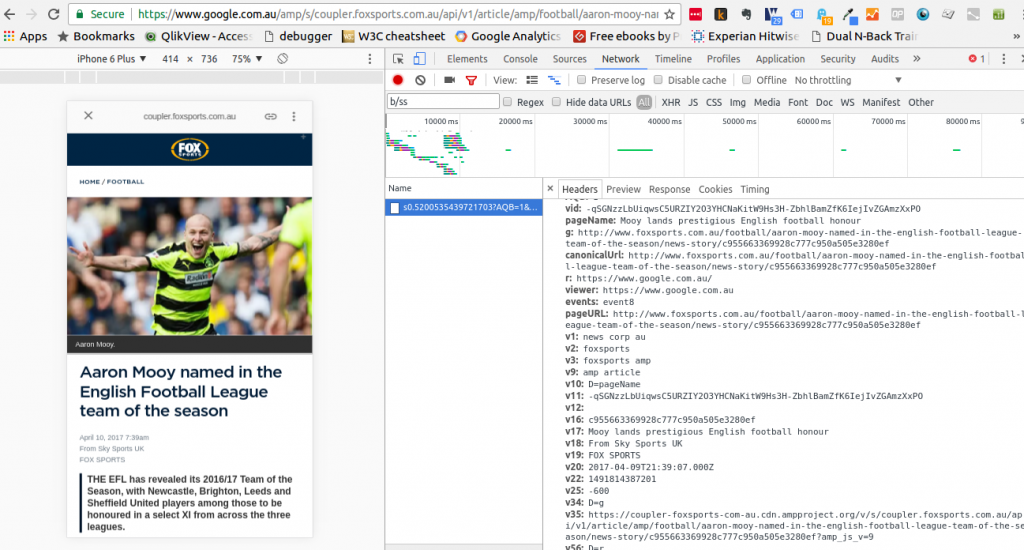1024x550 pixels.
Task: Switch to Sources tab
Action: pos(569,59)
